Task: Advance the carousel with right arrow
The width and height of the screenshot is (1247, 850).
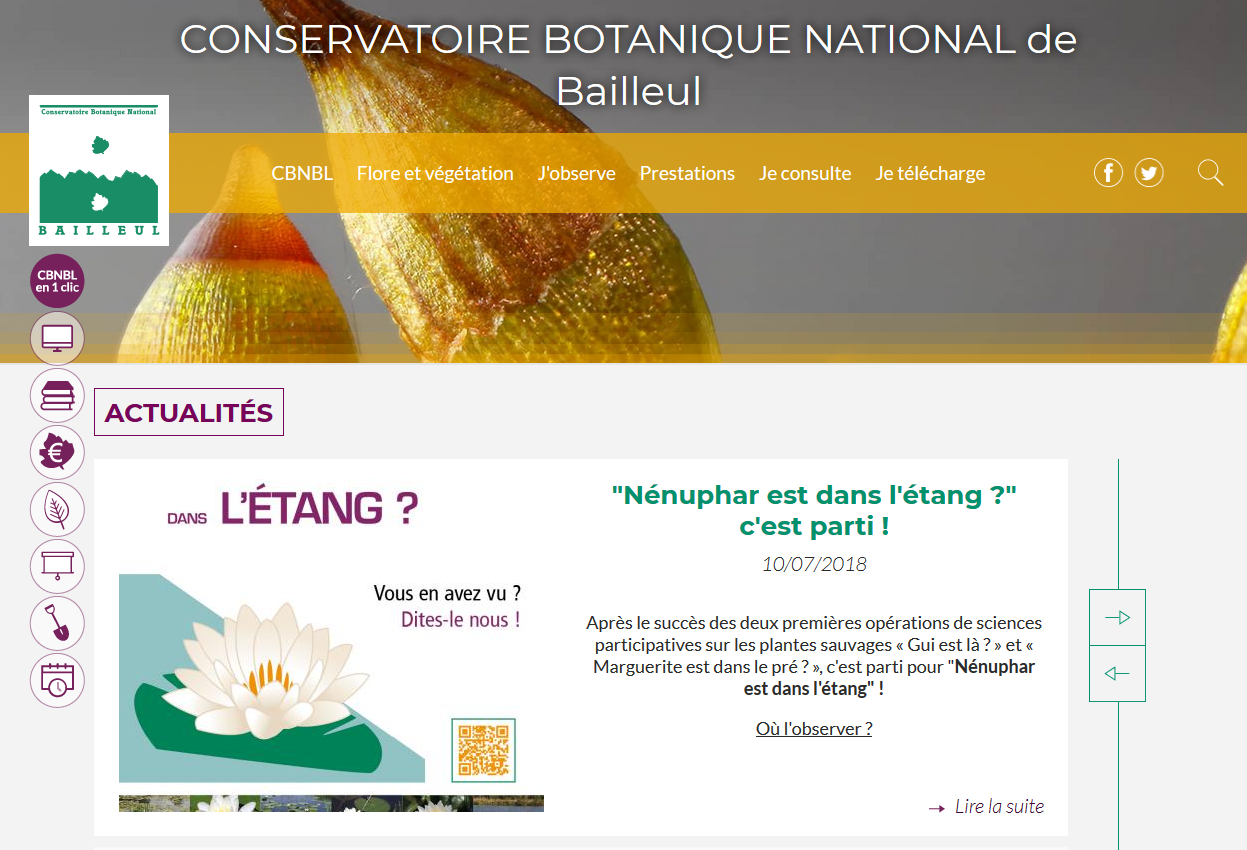Action: pos(1116,617)
